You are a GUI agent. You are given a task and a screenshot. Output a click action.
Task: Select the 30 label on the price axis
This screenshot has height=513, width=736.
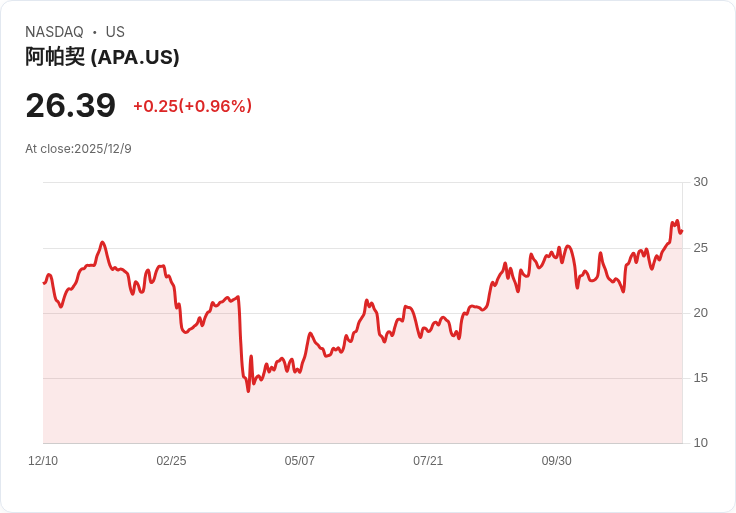(x=700, y=182)
